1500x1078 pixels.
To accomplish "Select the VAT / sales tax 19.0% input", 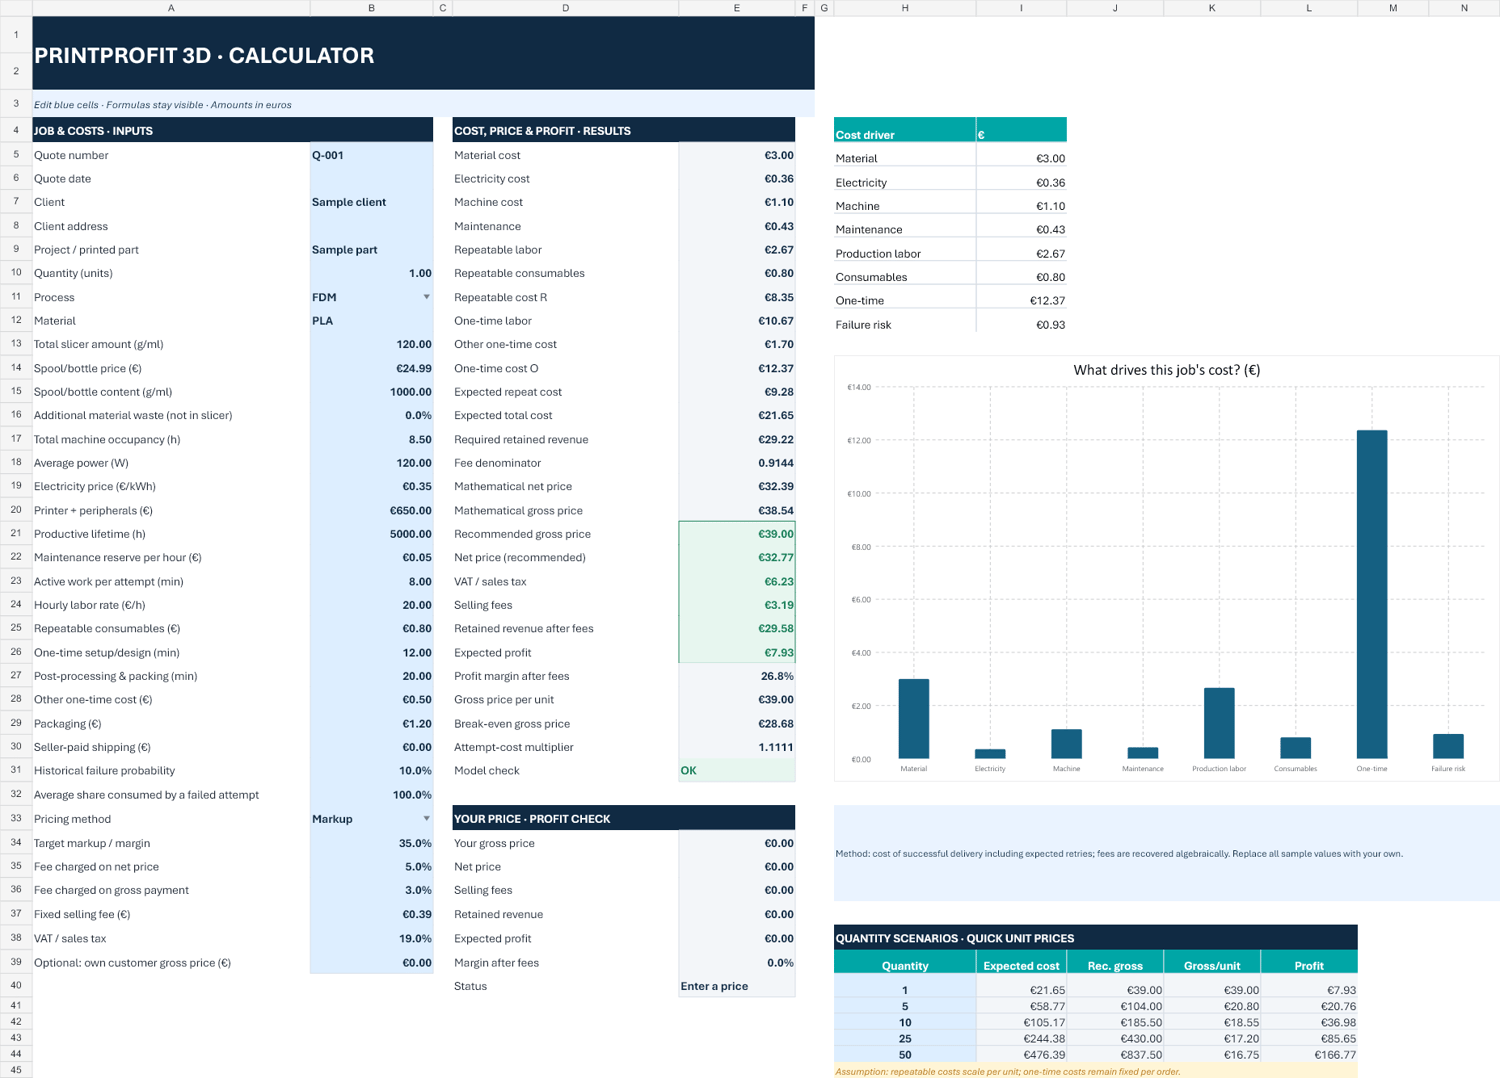I will (x=371, y=939).
